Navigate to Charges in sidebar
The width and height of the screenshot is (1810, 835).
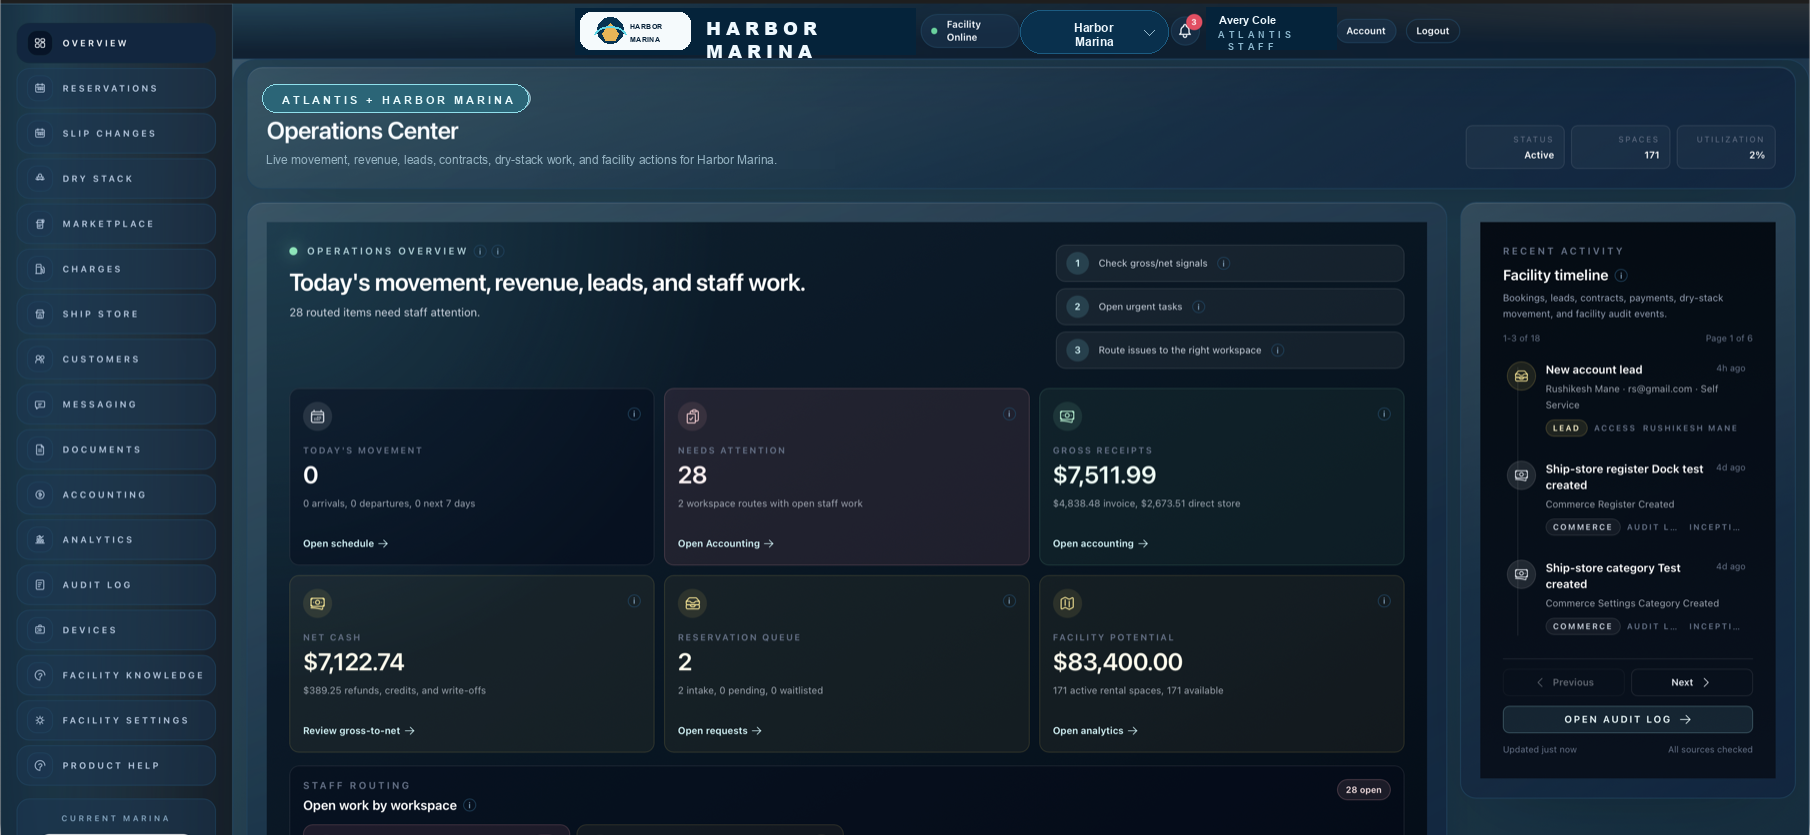click(116, 269)
